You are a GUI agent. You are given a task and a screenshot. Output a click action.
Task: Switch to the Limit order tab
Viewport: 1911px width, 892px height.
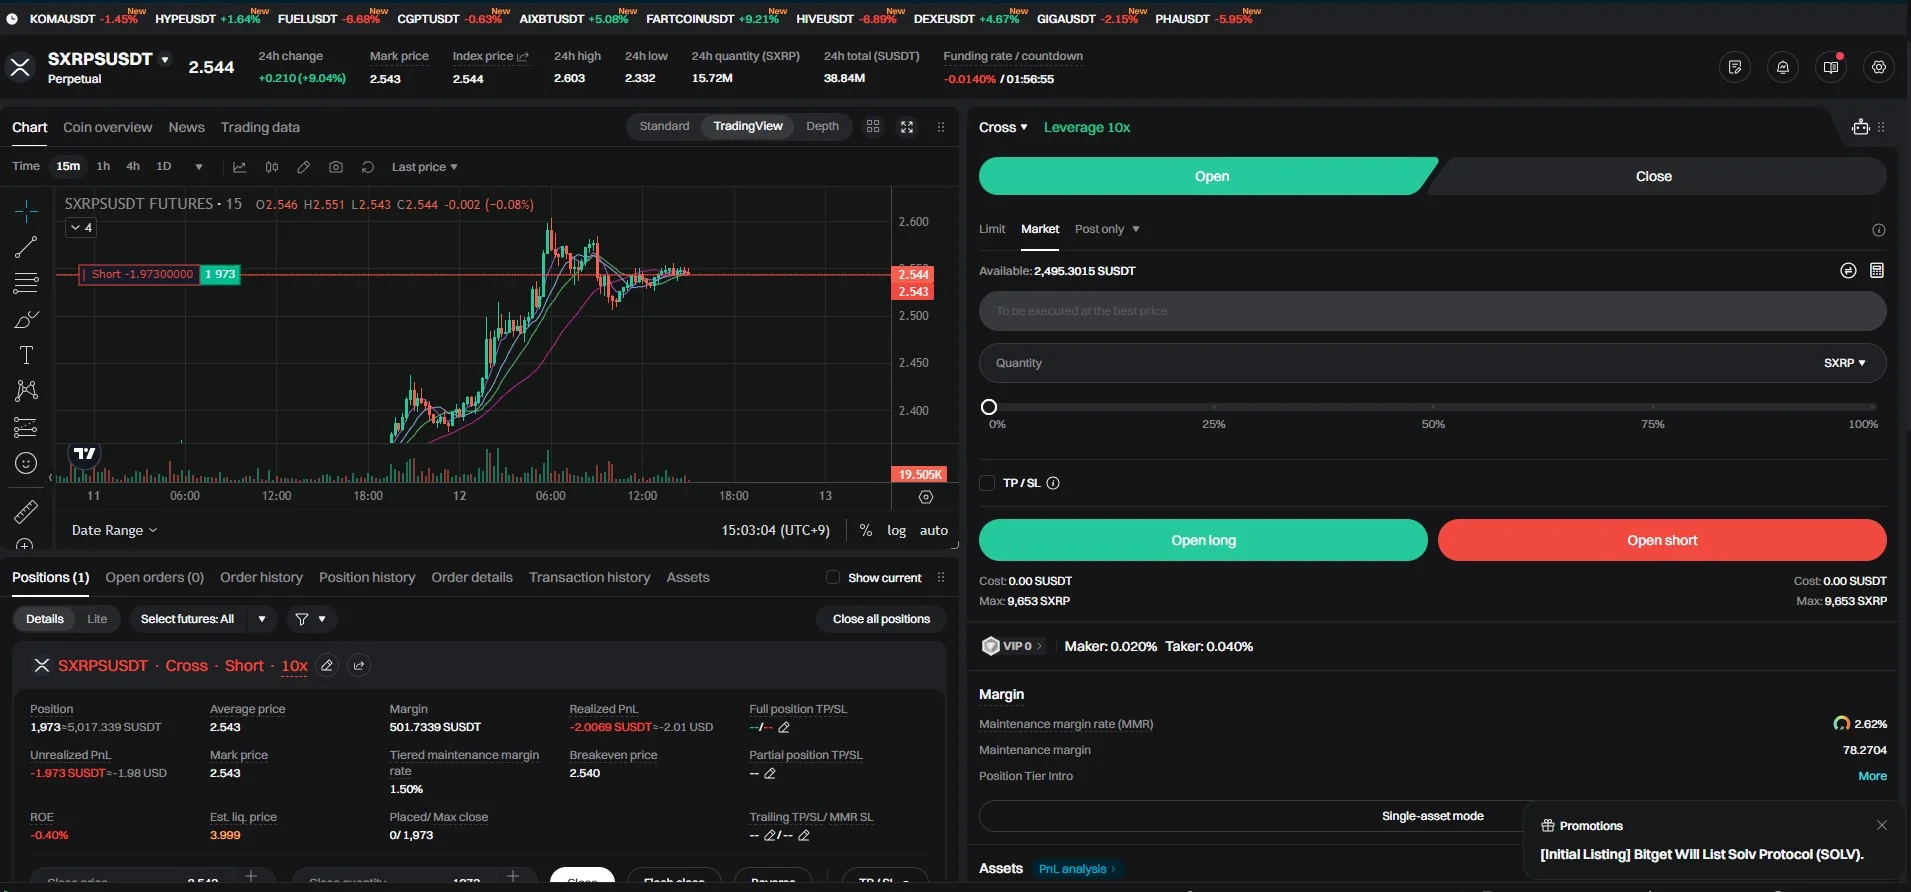[x=992, y=229]
